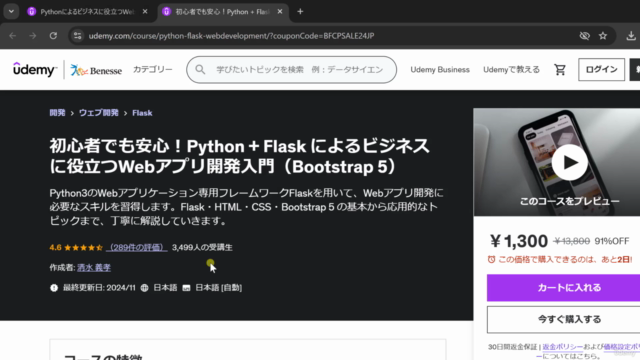Open the 289件の評価 ratings link

point(137,247)
